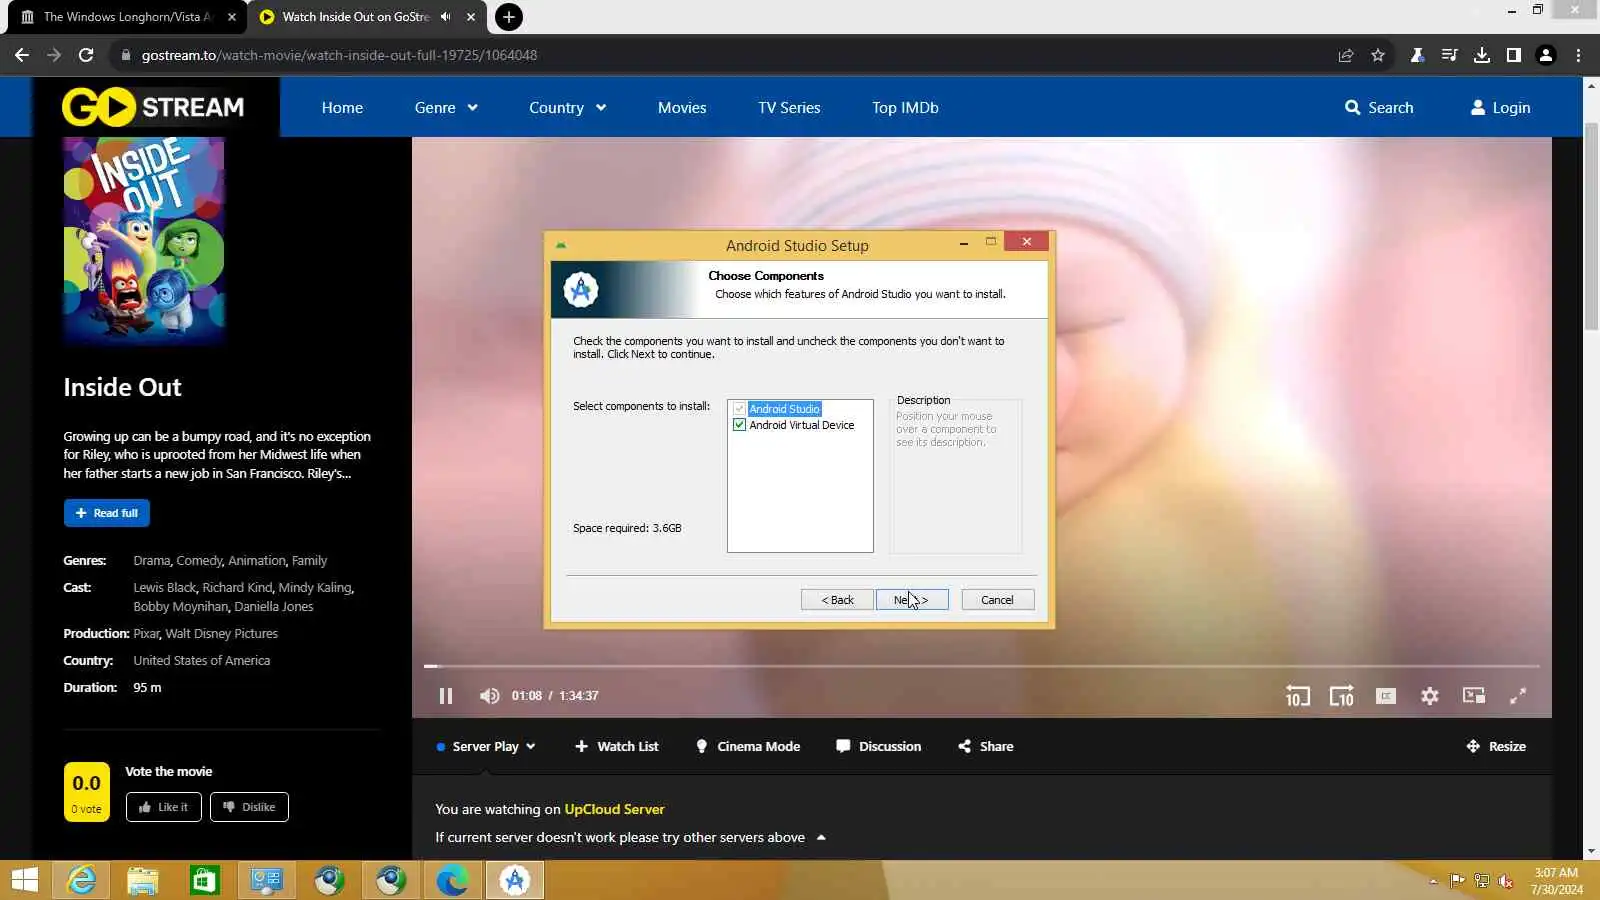Open the United States of America link
Image resolution: width=1600 pixels, height=900 pixels.
pos(202,661)
